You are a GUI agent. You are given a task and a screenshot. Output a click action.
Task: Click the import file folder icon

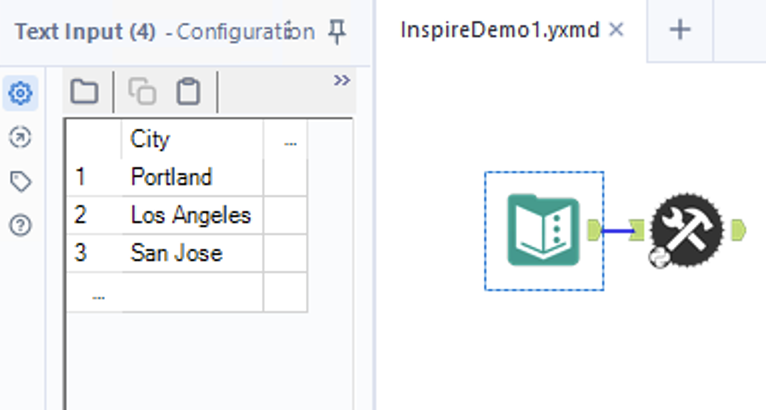(x=85, y=93)
